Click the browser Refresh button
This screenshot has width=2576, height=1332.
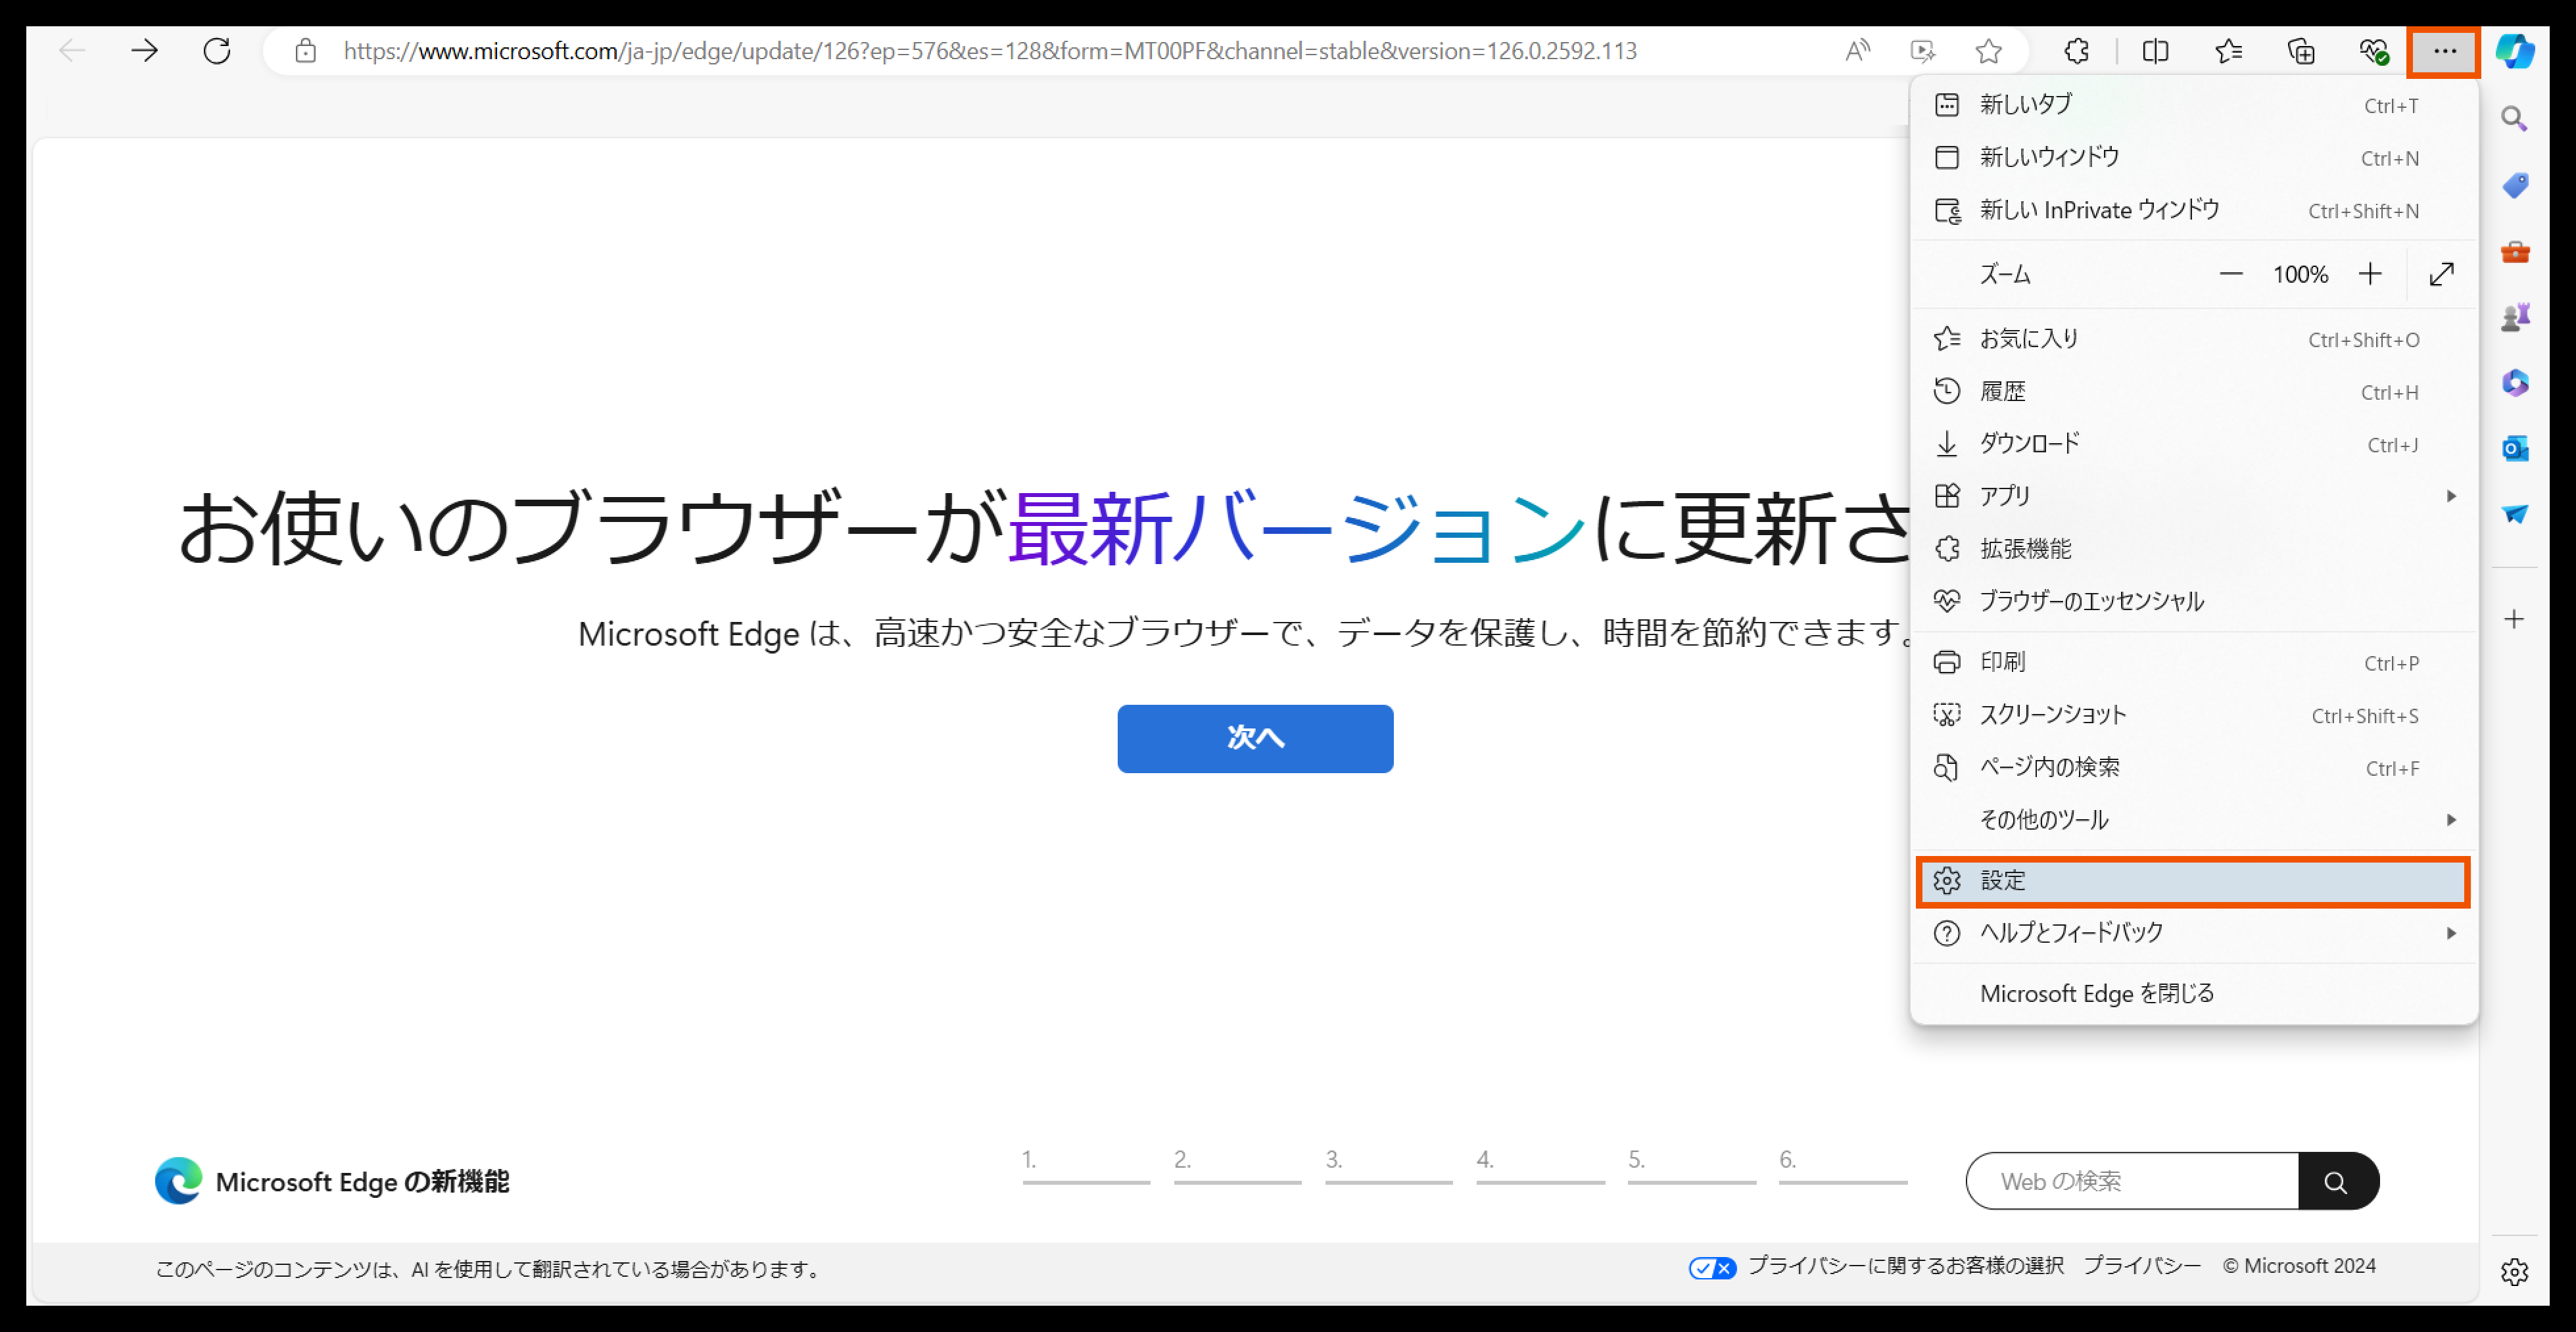click(217, 51)
